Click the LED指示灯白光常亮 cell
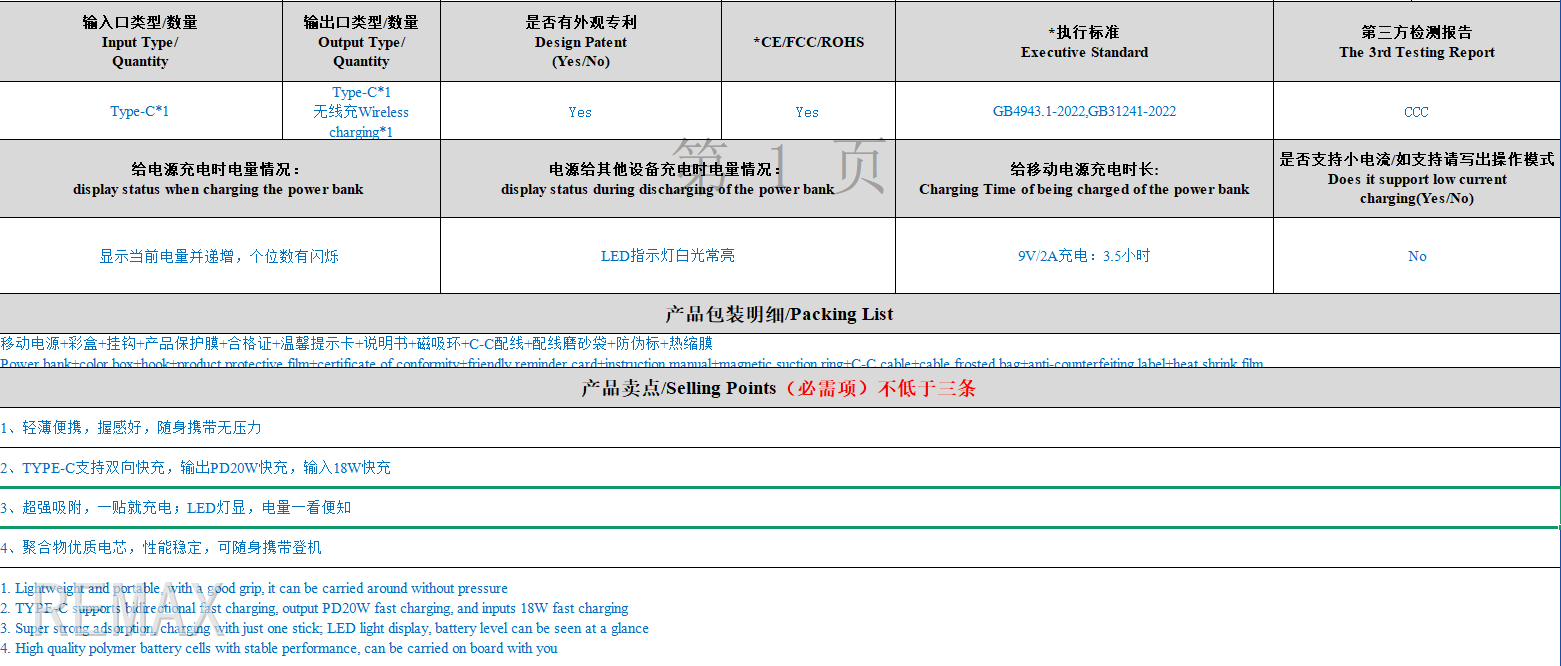The image size is (1561, 666). (667, 256)
